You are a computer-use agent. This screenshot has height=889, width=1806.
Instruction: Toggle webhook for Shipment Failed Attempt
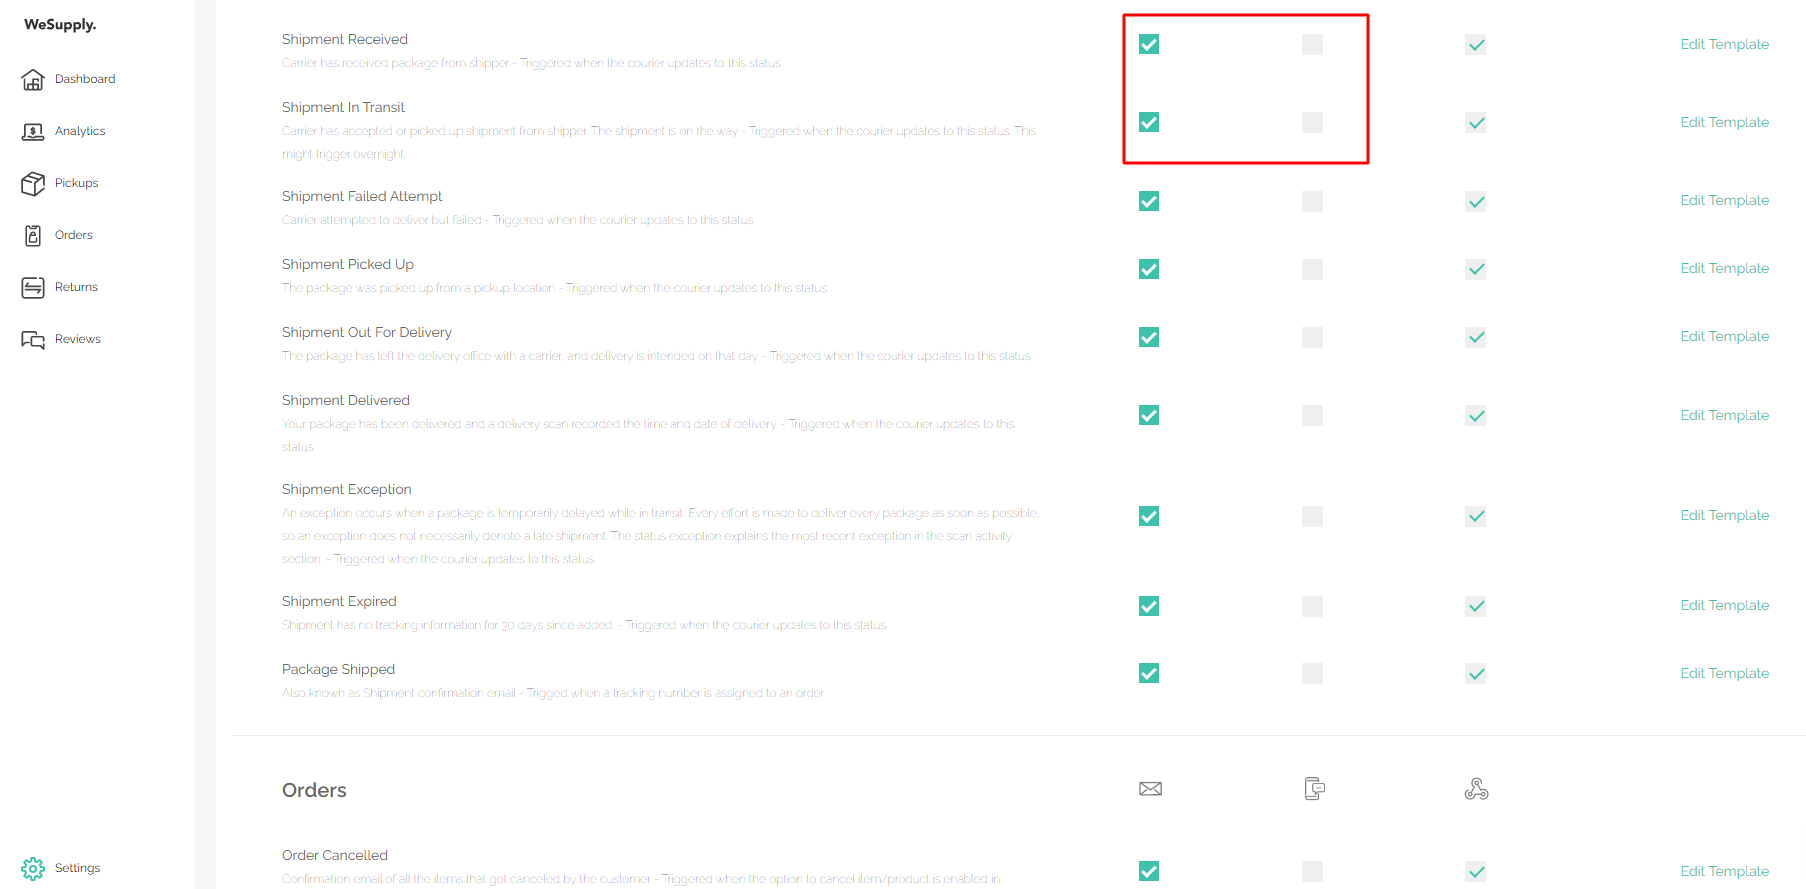coord(1475,201)
